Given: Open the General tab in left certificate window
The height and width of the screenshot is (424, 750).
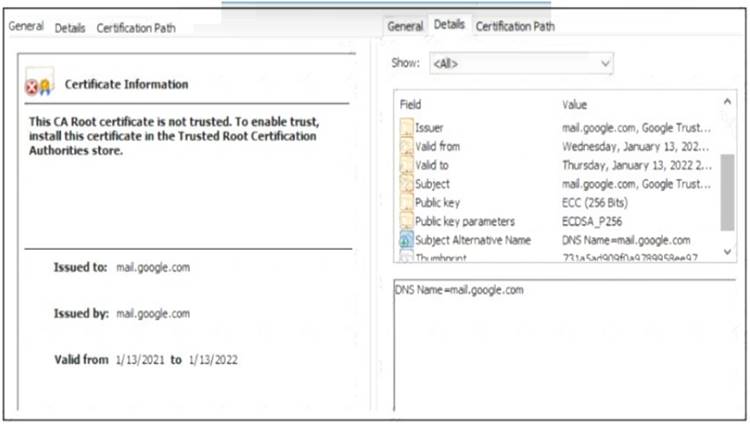Looking at the screenshot, I should tap(26, 26).
